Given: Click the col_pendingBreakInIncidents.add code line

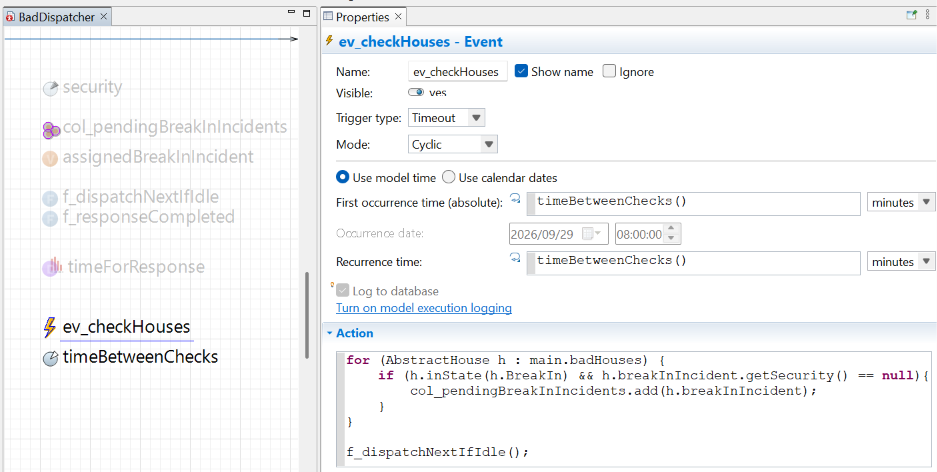Looking at the screenshot, I should point(613,391).
